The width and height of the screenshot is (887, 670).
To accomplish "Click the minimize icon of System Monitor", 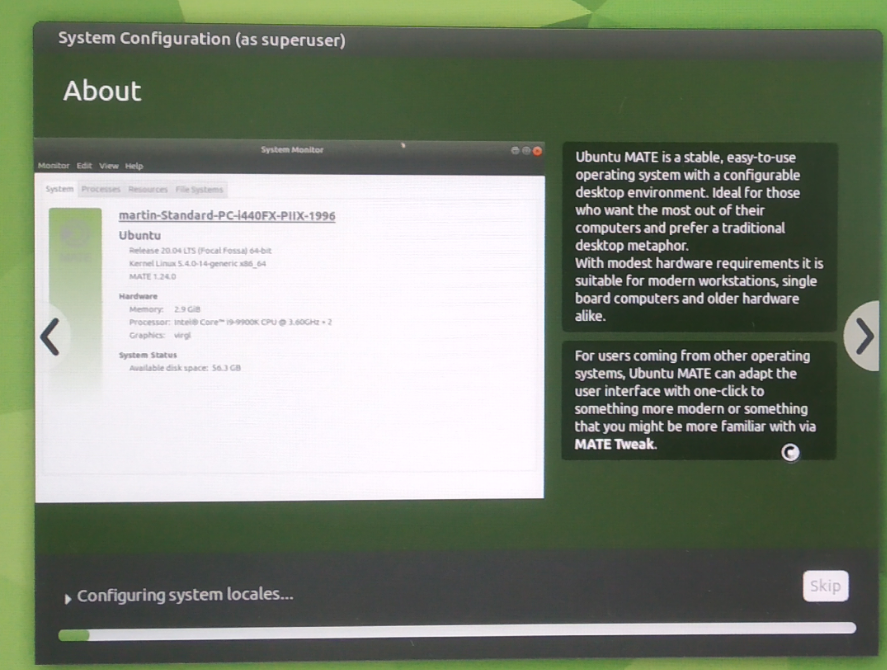I will coord(515,151).
